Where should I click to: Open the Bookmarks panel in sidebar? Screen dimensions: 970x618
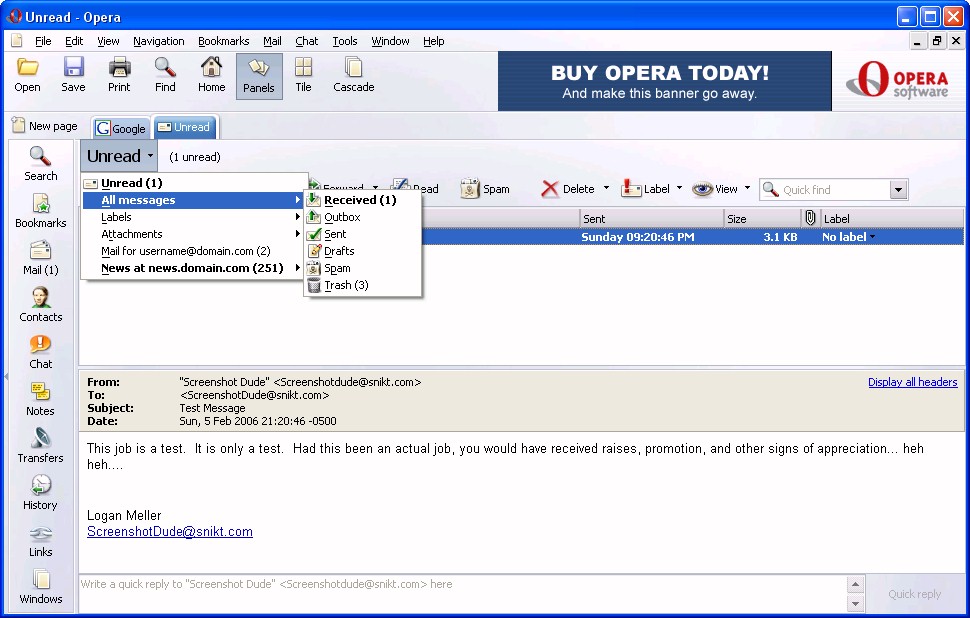pyautogui.click(x=40, y=211)
